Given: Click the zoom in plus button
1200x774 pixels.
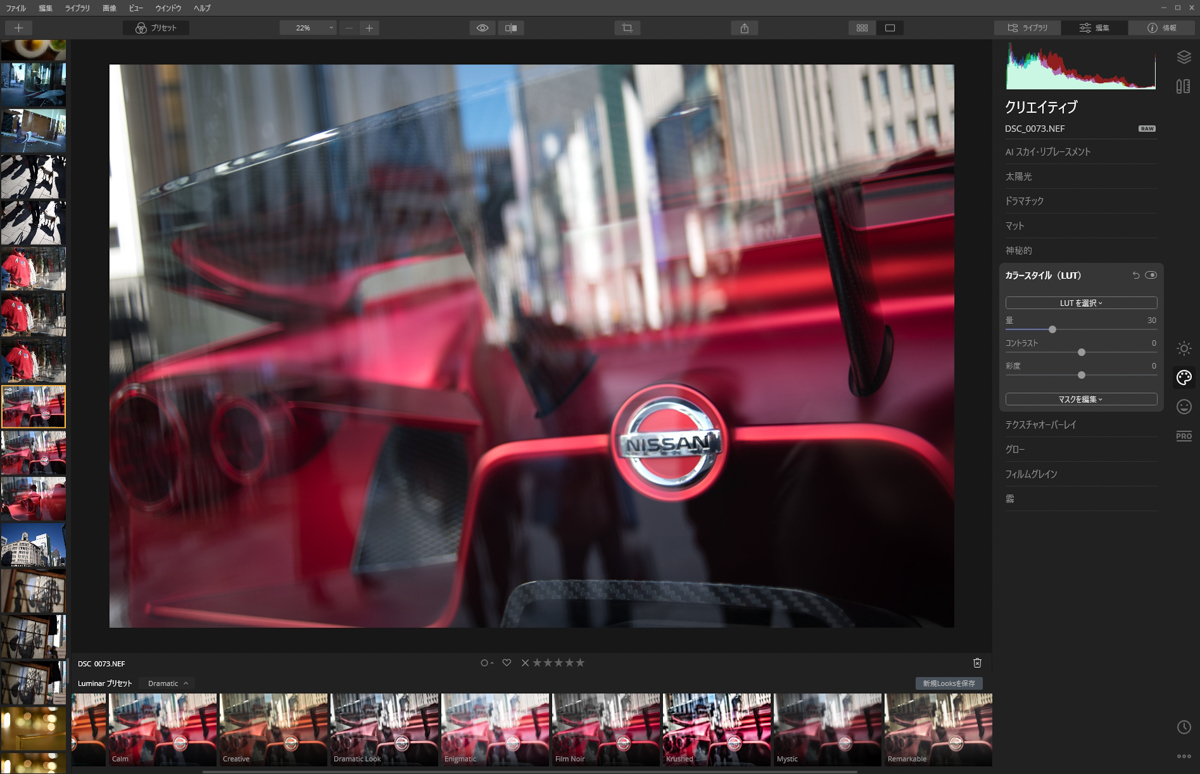Looking at the screenshot, I should pyautogui.click(x=369, y=28).
